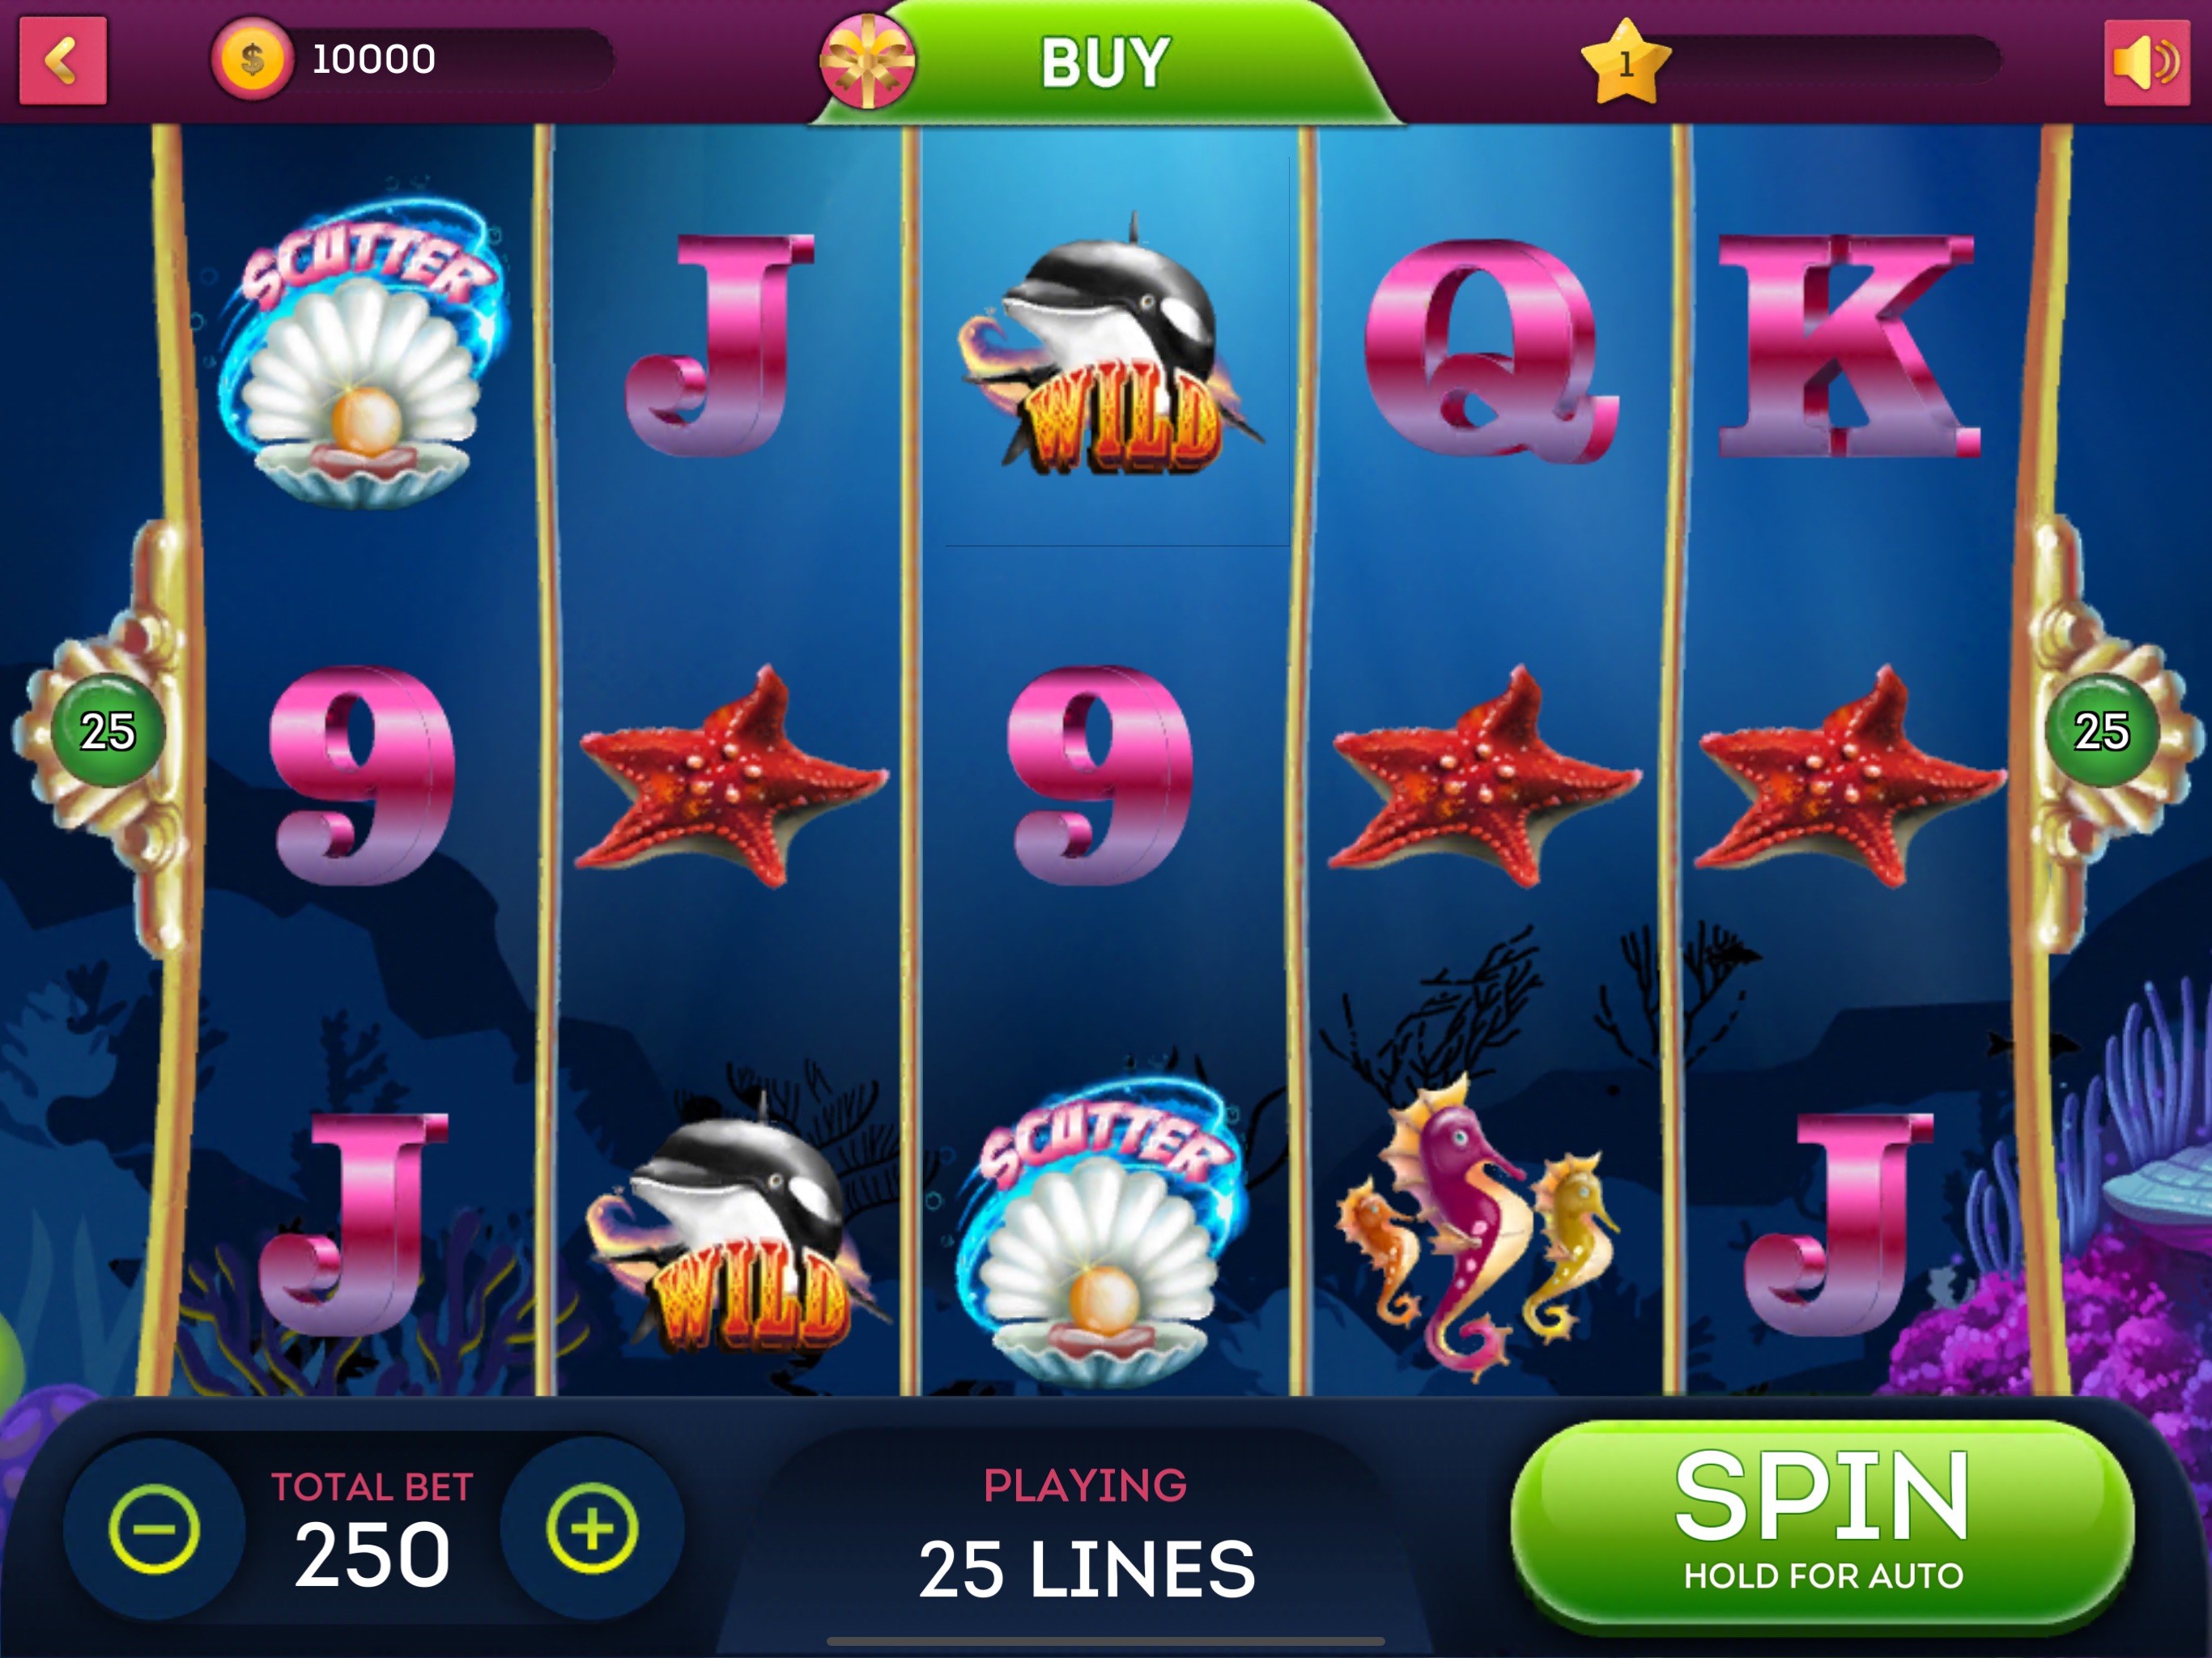The image size is (2212, 1658).
Task: Tap the orca Wild symbol on the center reel
Action: [1108, 345]
